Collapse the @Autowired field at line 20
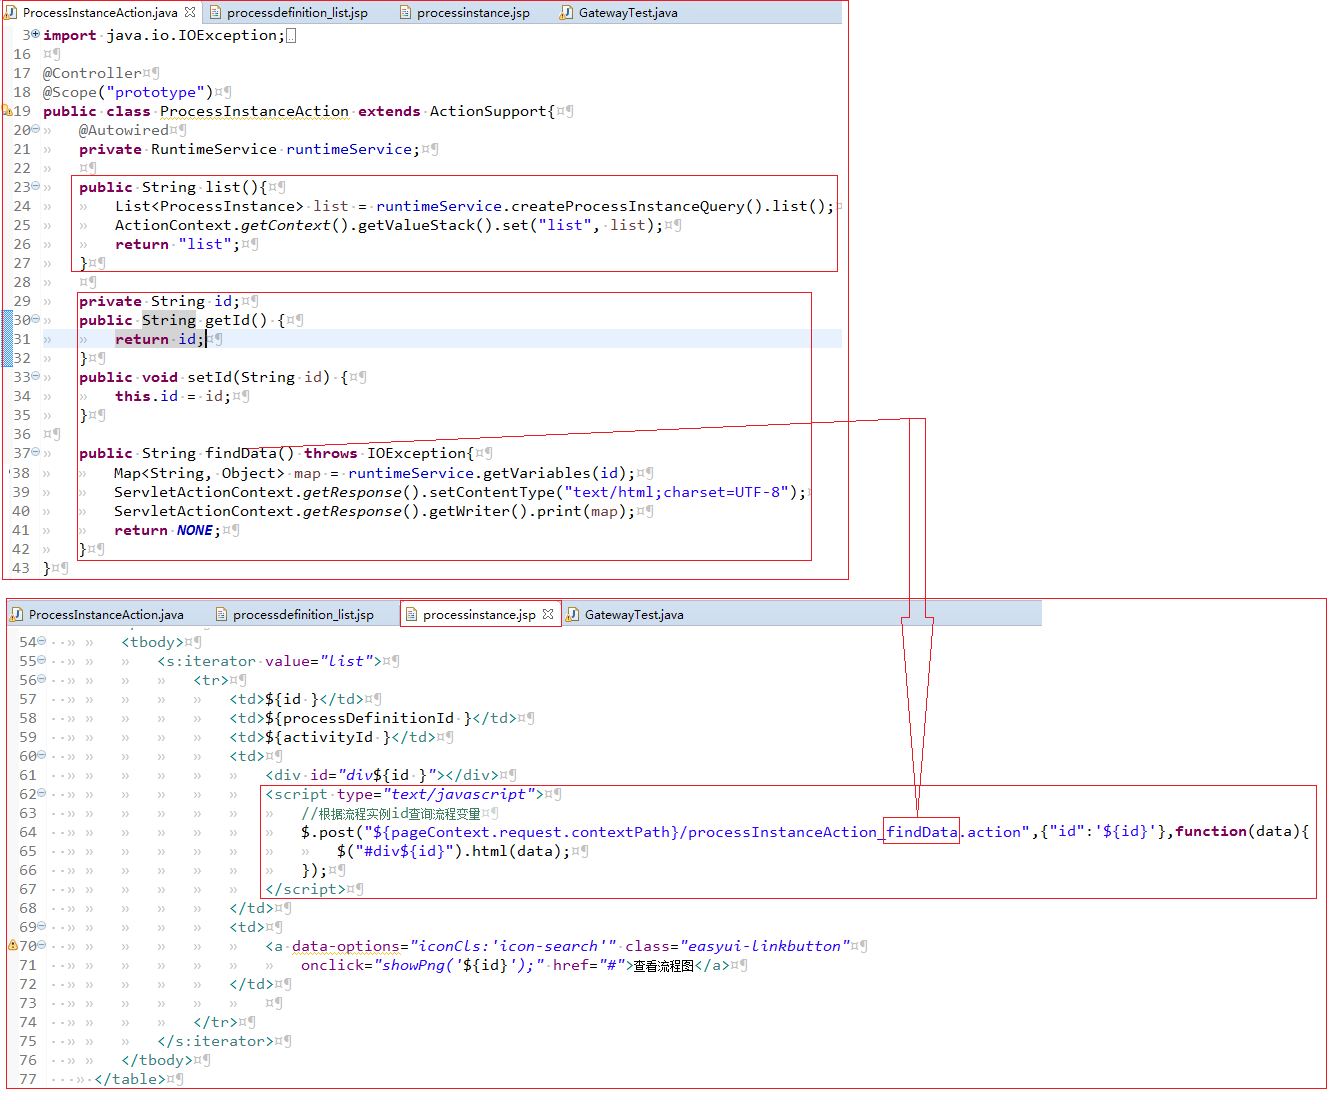This screenshot has width=1337, height=1104. 35,129
